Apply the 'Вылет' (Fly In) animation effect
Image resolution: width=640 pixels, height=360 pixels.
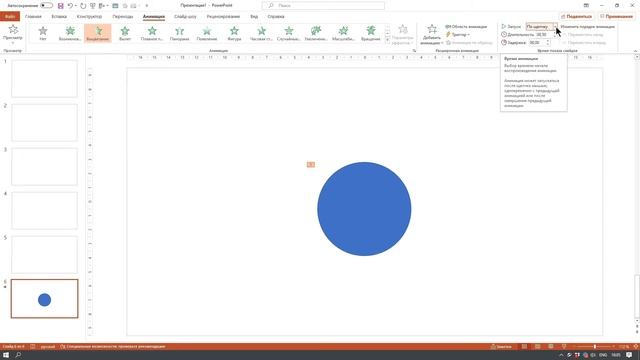[x=125, y=33]
